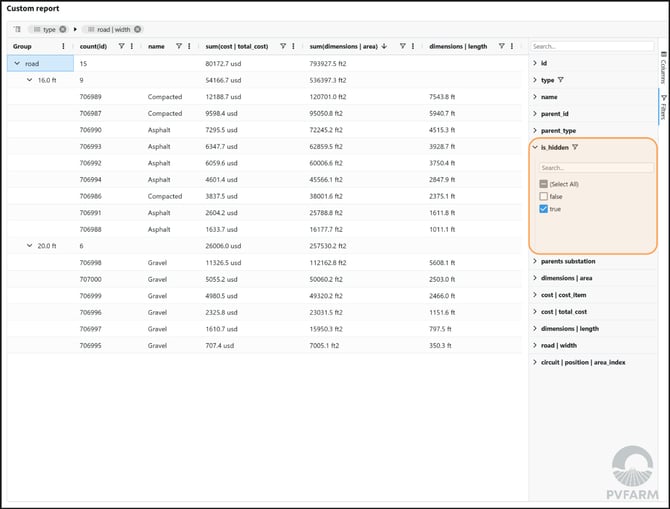670x509 pixels.
Task: Click filter icon on sum(cost | total_cost) column
Action: pos(283,46)
